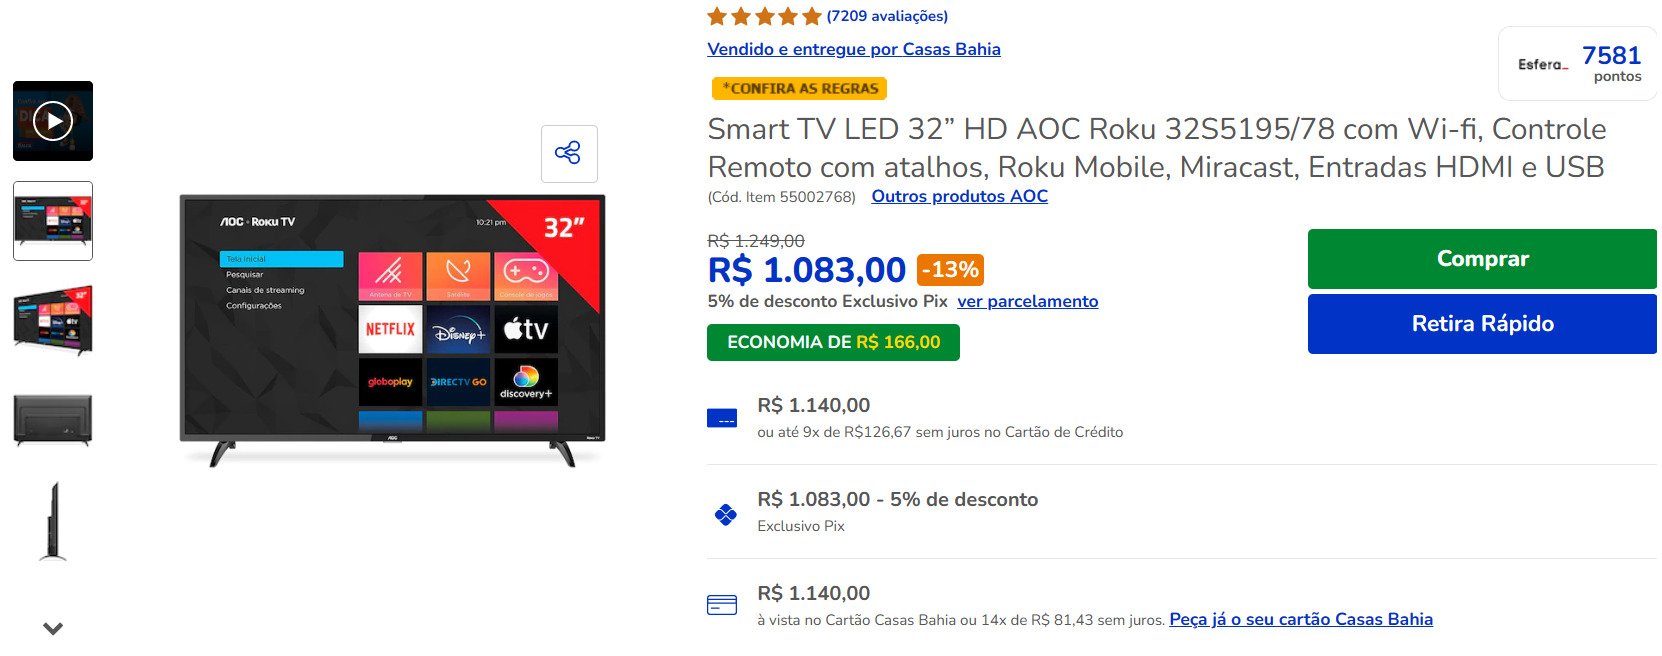Image resolution: width=1662 pixels, height=656 pixels.
Task: Select the angled-view TV thumbnail
Action: 53,320
